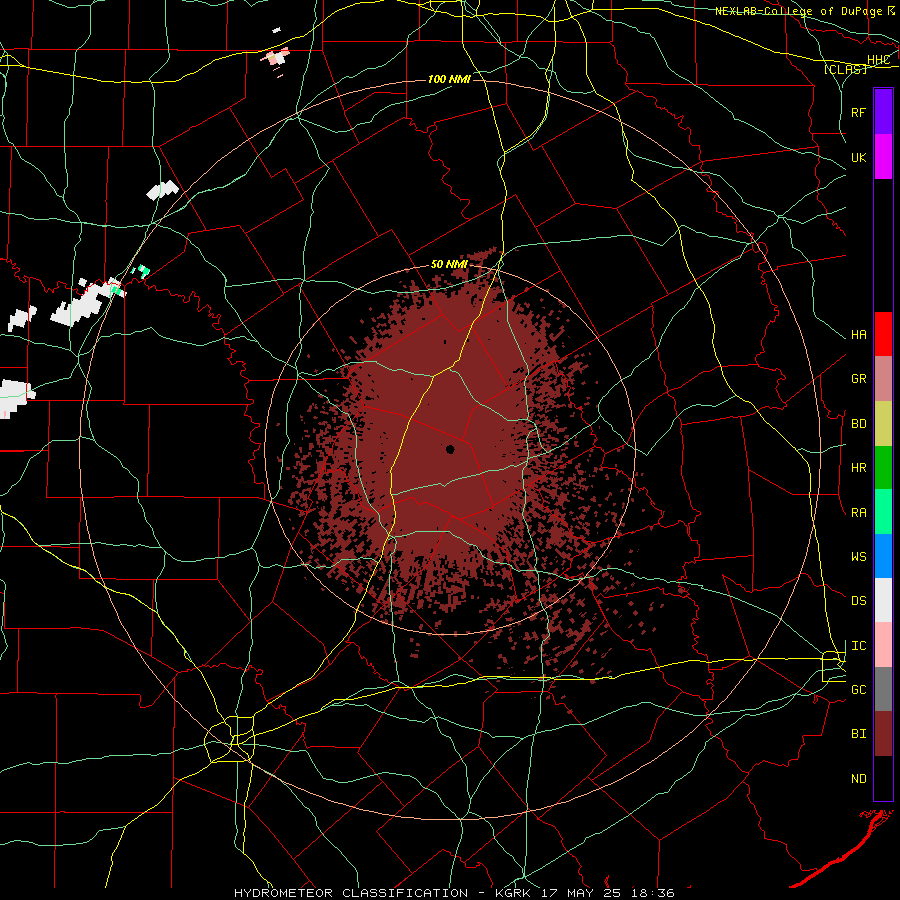Click the "GR" legend label
Image resolution: width=900 pixels, height=900 pixels.
(859, 379)
